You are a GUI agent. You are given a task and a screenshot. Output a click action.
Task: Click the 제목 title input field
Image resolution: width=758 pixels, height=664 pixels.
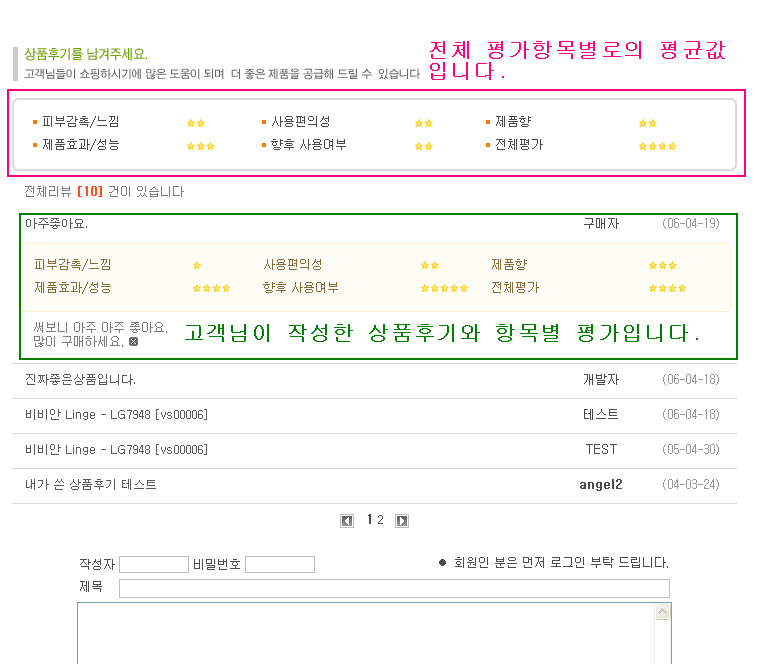point(394,588)
